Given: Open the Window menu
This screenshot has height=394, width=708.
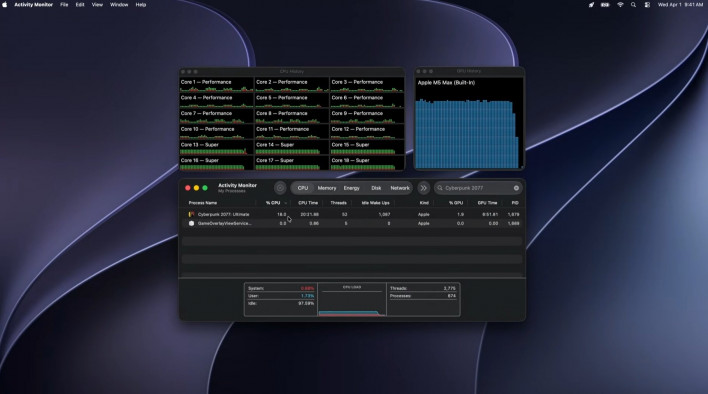Looking at the screenshot, I should [119, 5].
